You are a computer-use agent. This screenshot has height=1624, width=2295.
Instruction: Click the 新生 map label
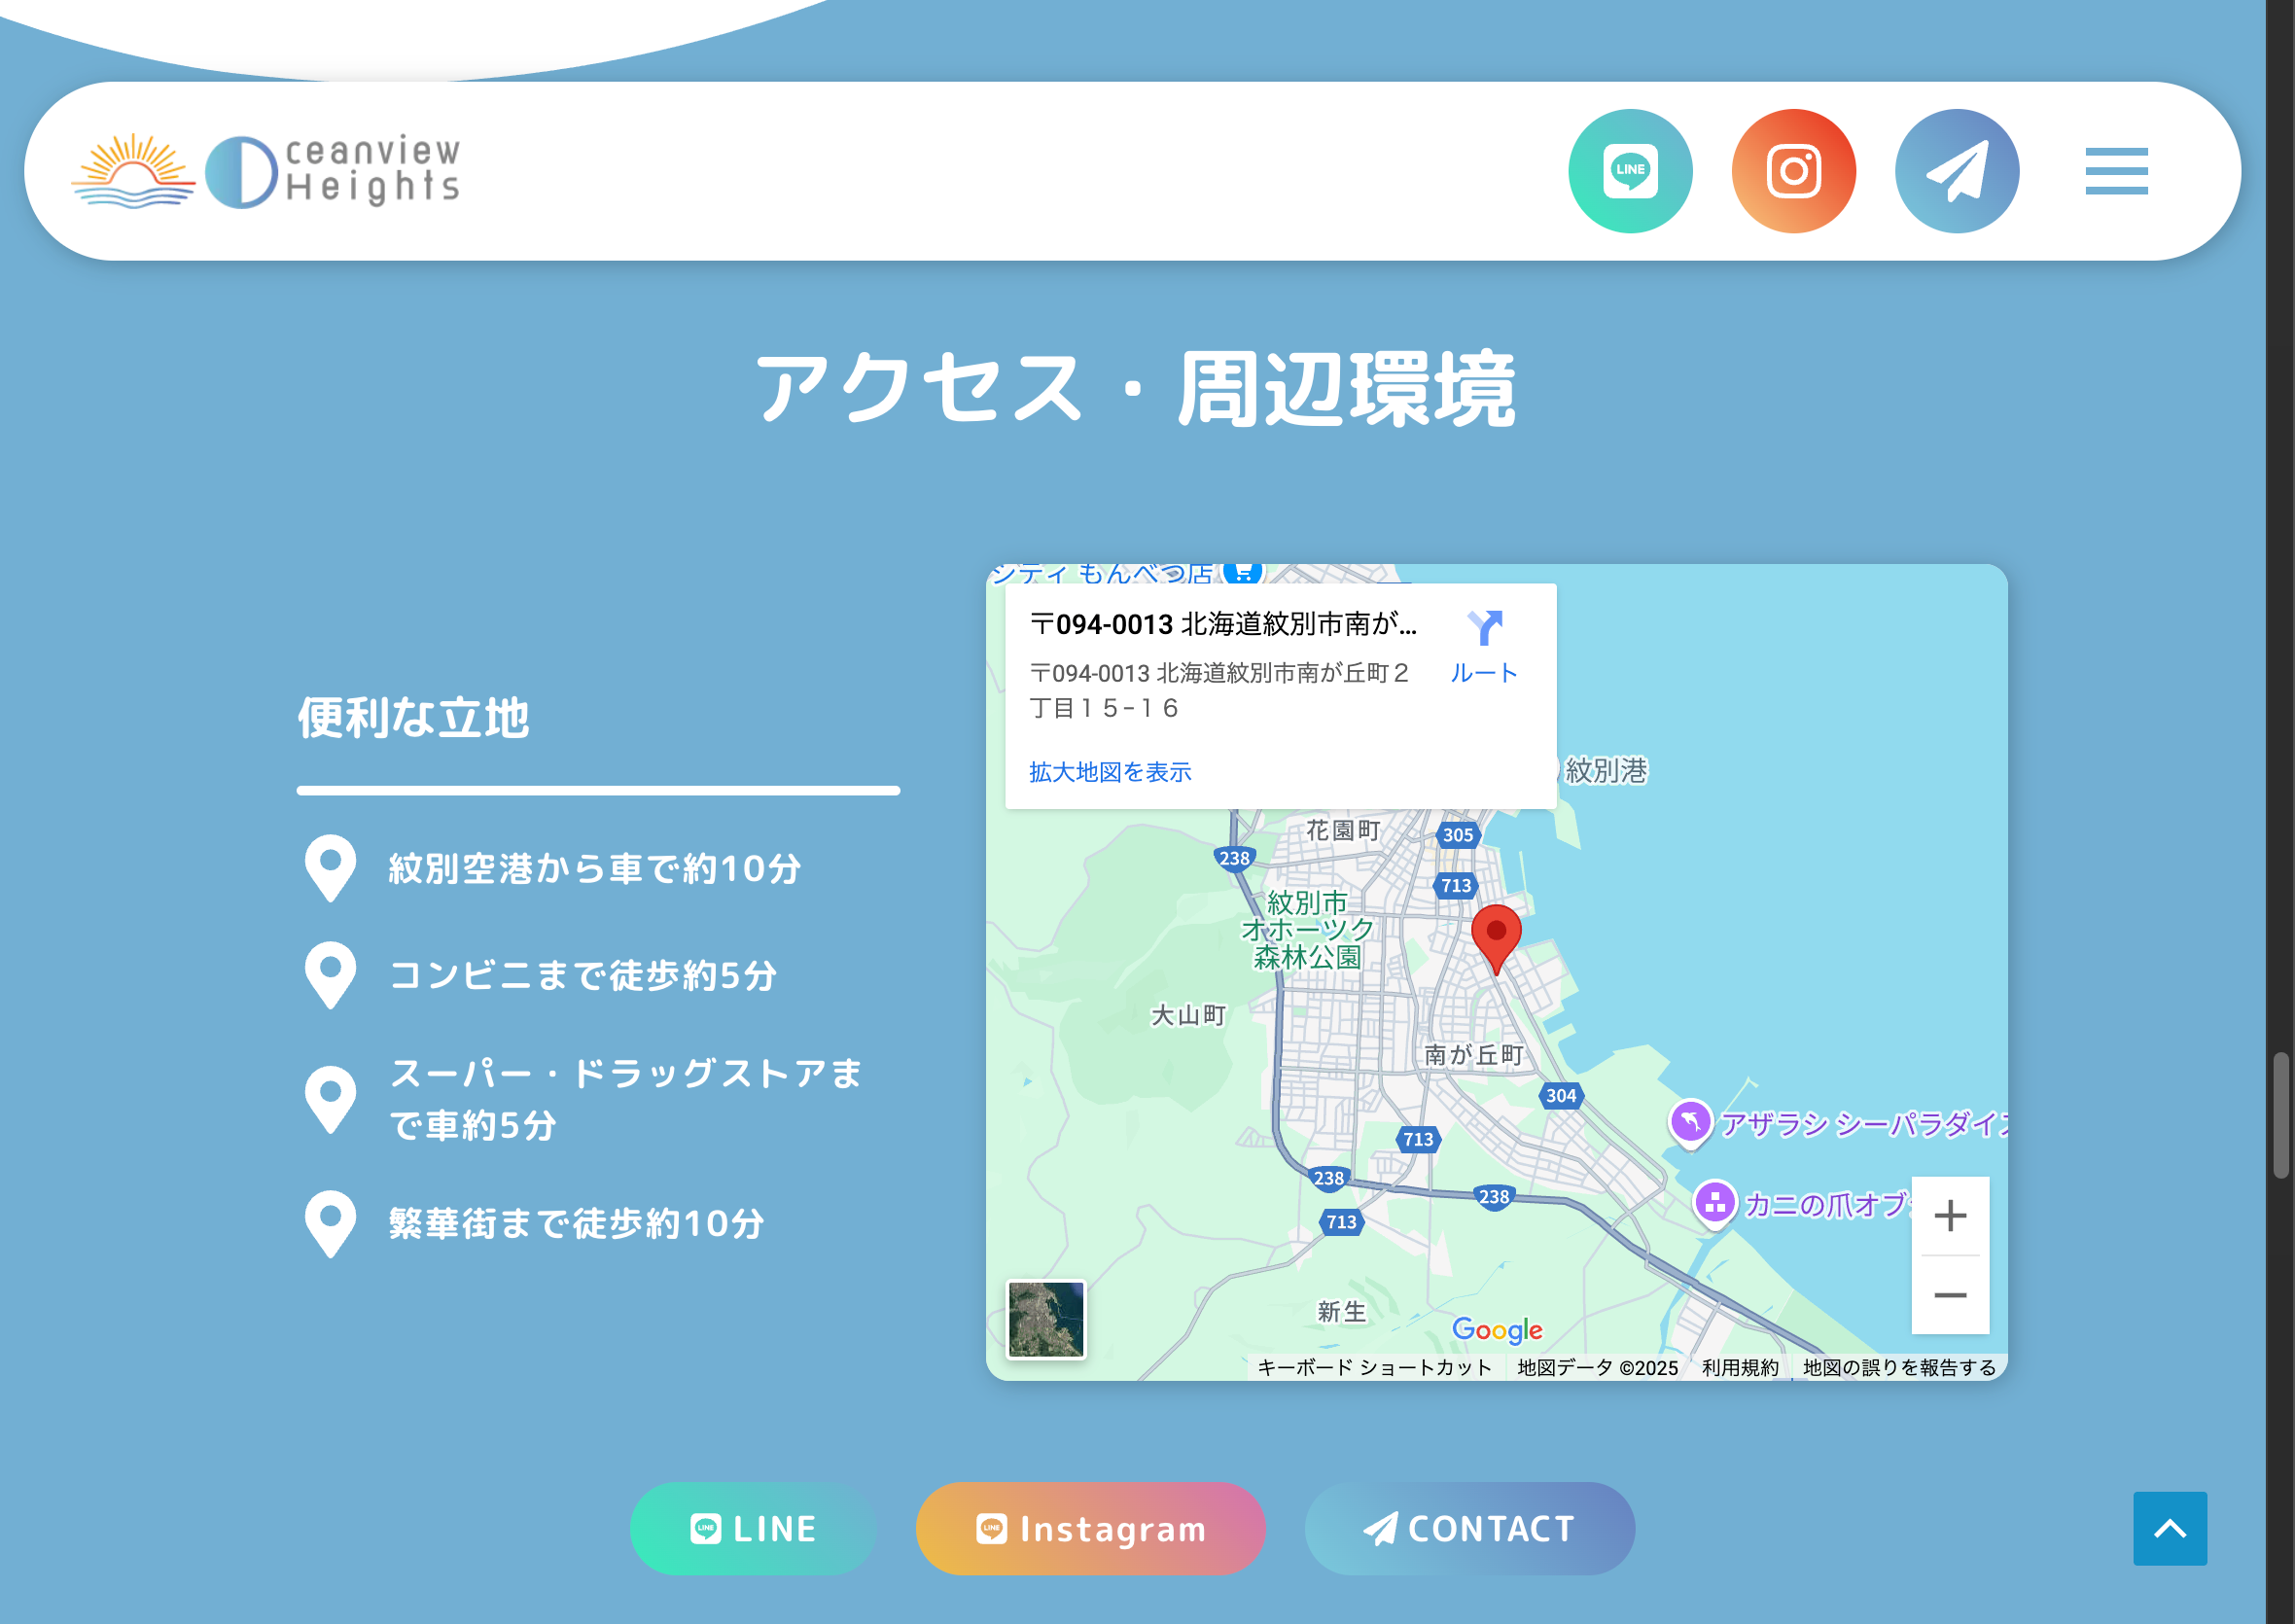(1341, 1311)
